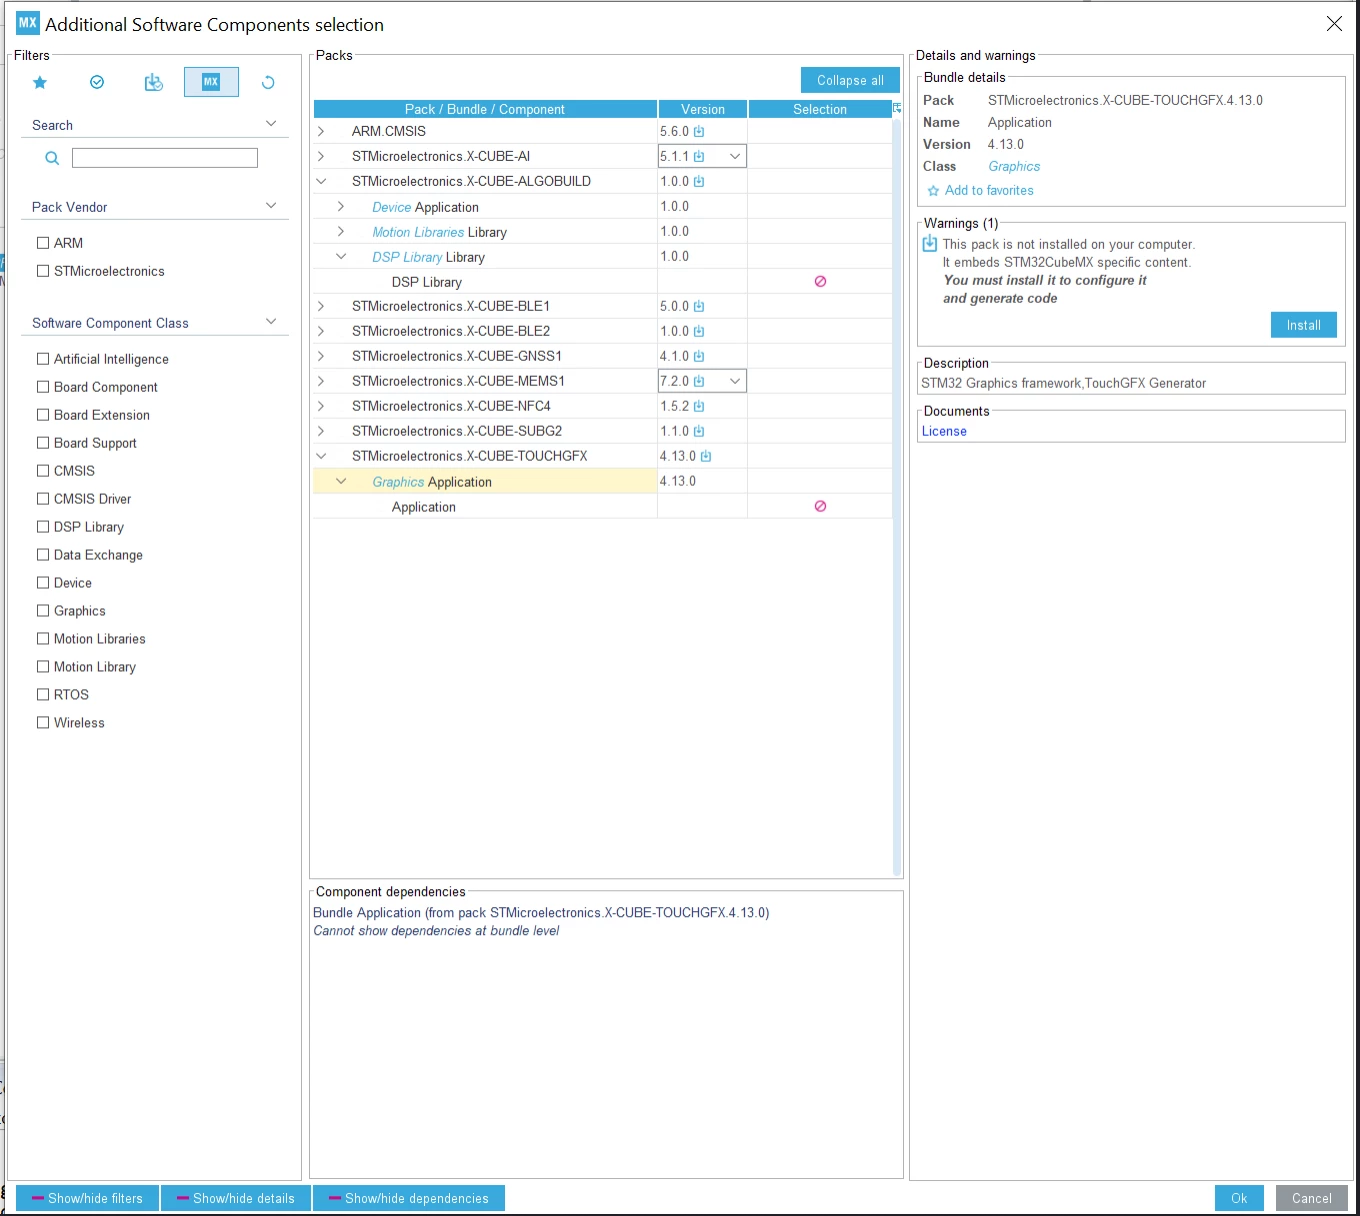Enable the Artificial Intelligence class filter
Screen dimensions: 1360x1216
pyautogui.click(x=43, y=359)
